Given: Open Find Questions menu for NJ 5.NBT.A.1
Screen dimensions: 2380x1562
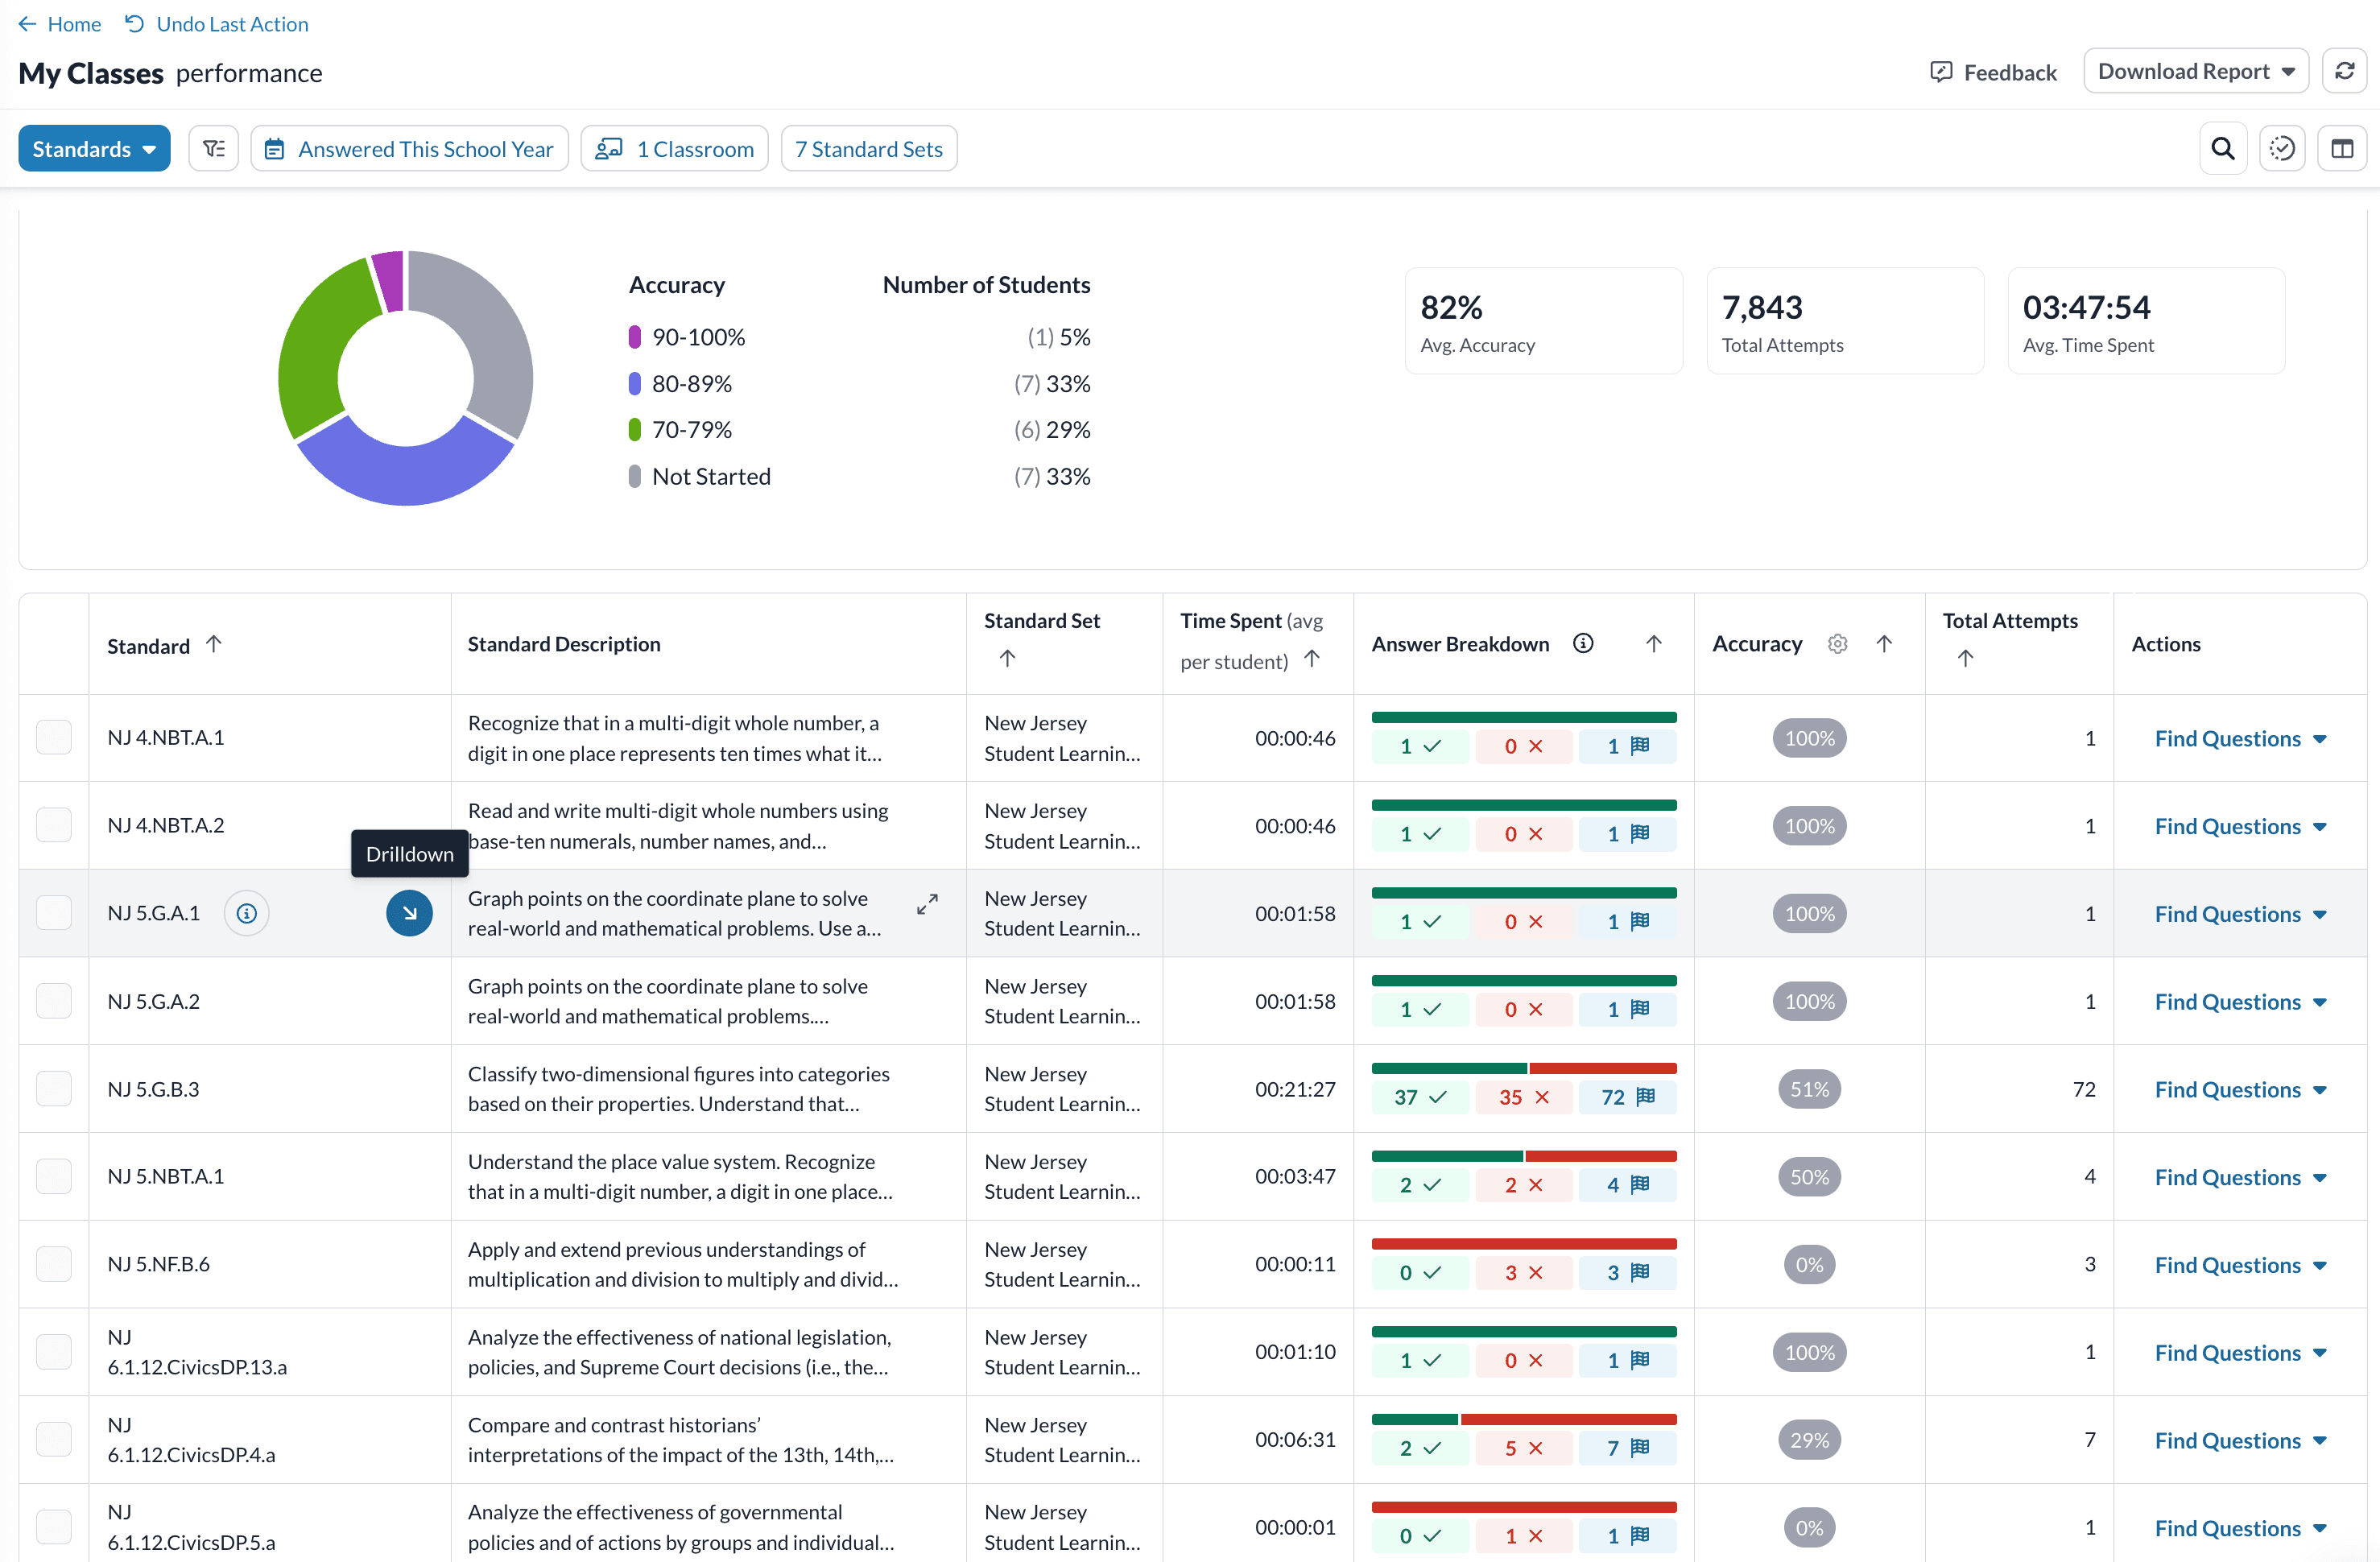Looking at the screenshot, I should pyautogui.click(x=2239, y=1177).
